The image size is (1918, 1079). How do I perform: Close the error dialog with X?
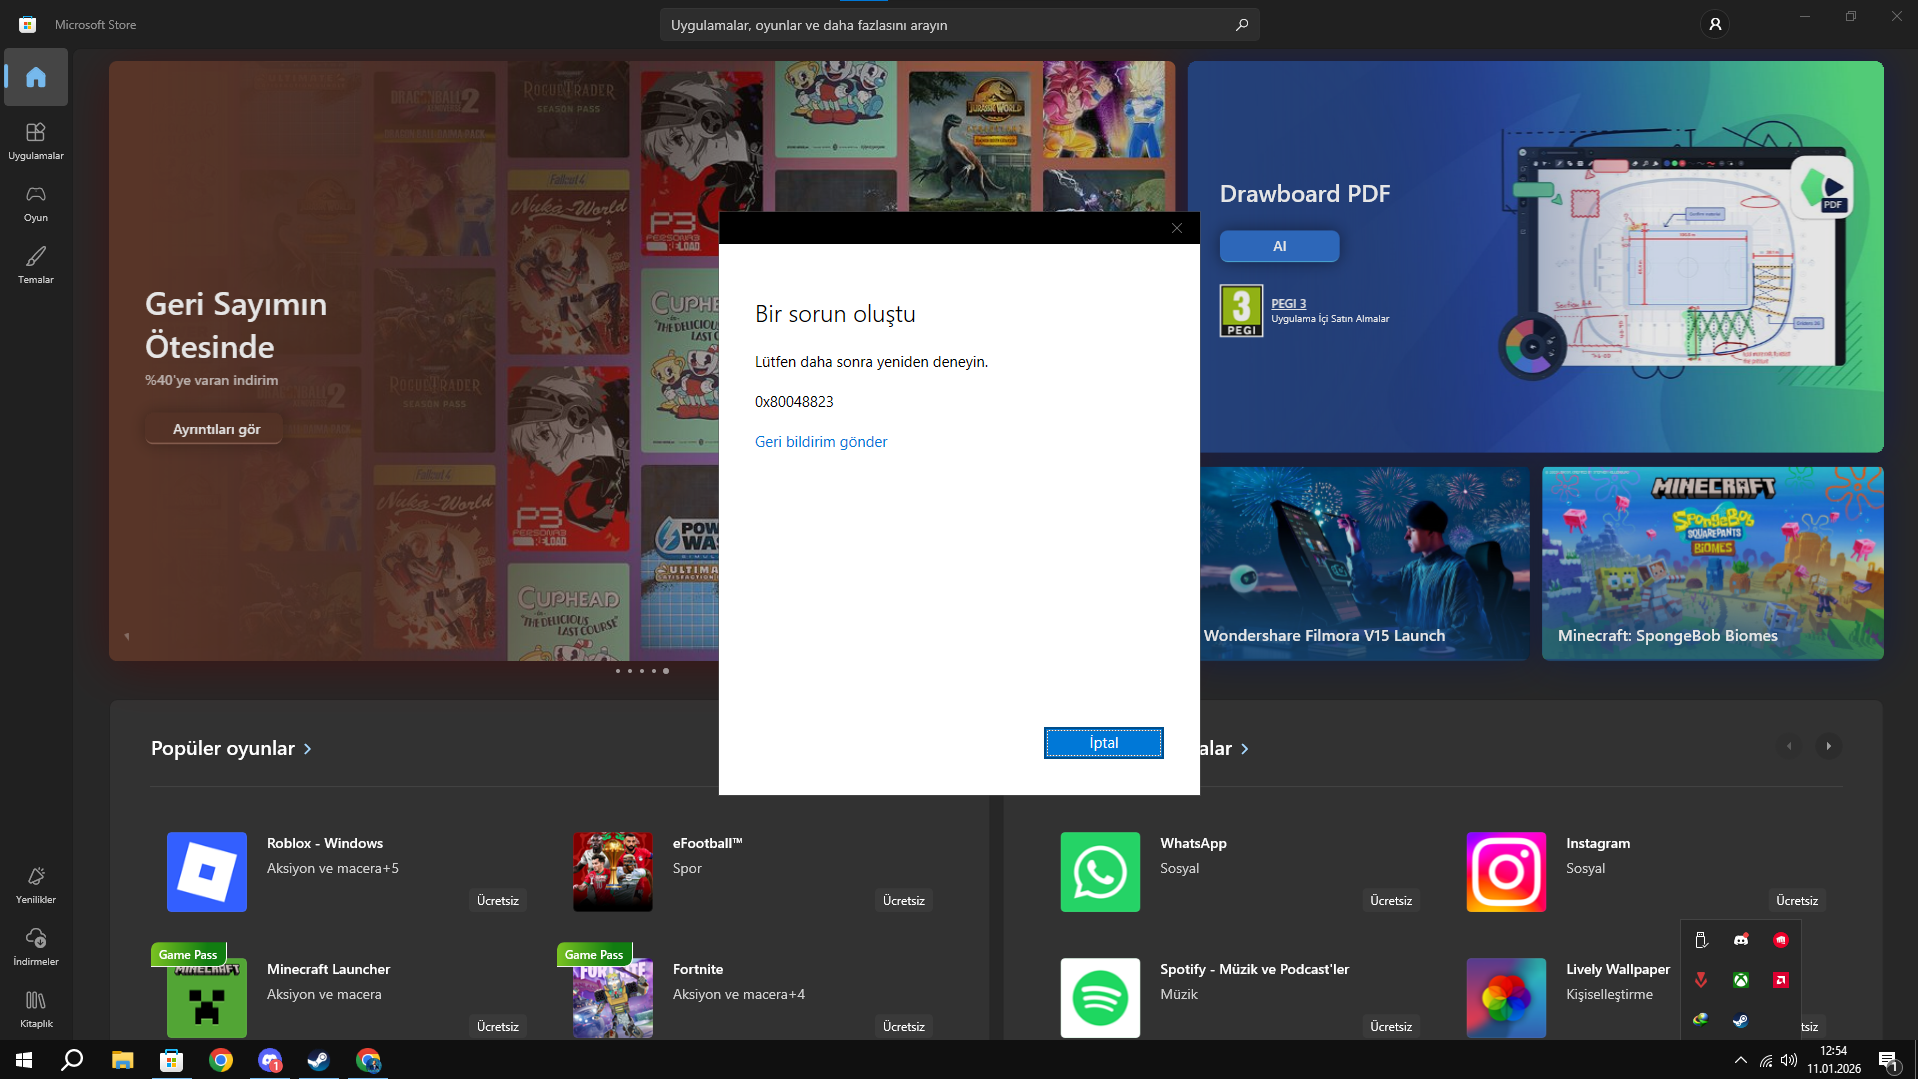pos(1177,228)
